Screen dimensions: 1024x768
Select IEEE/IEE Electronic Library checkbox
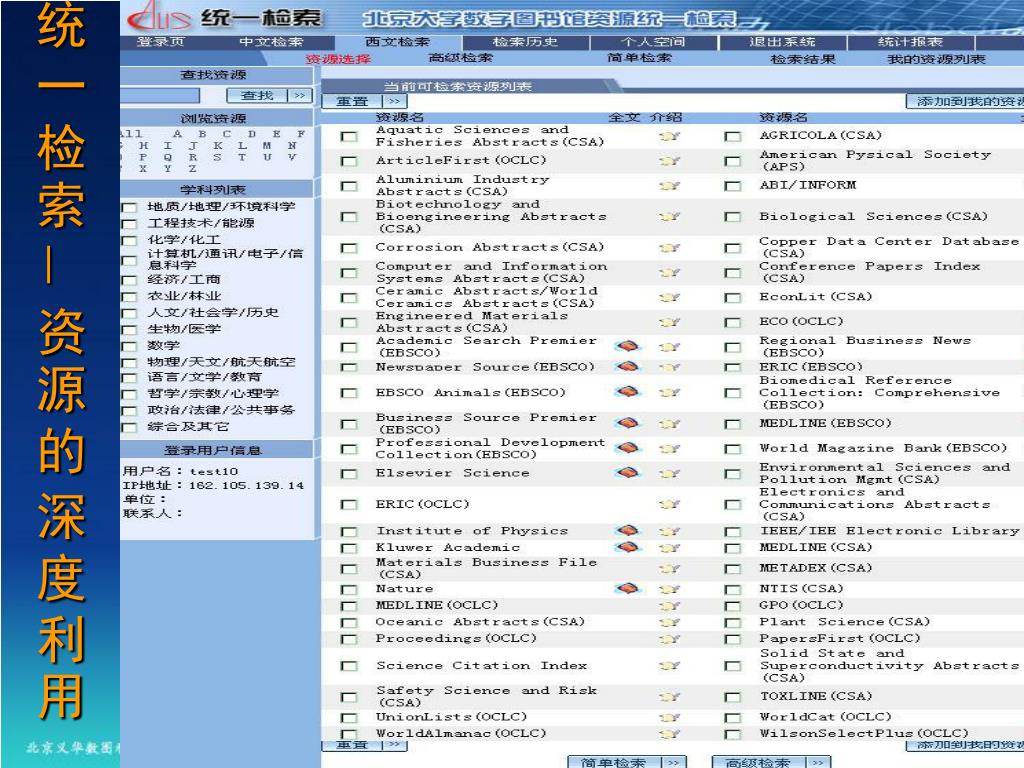point(733,532)
